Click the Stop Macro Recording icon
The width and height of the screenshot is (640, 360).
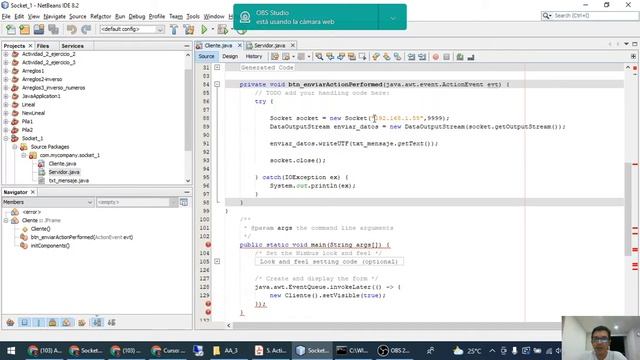tap(447, 57)
